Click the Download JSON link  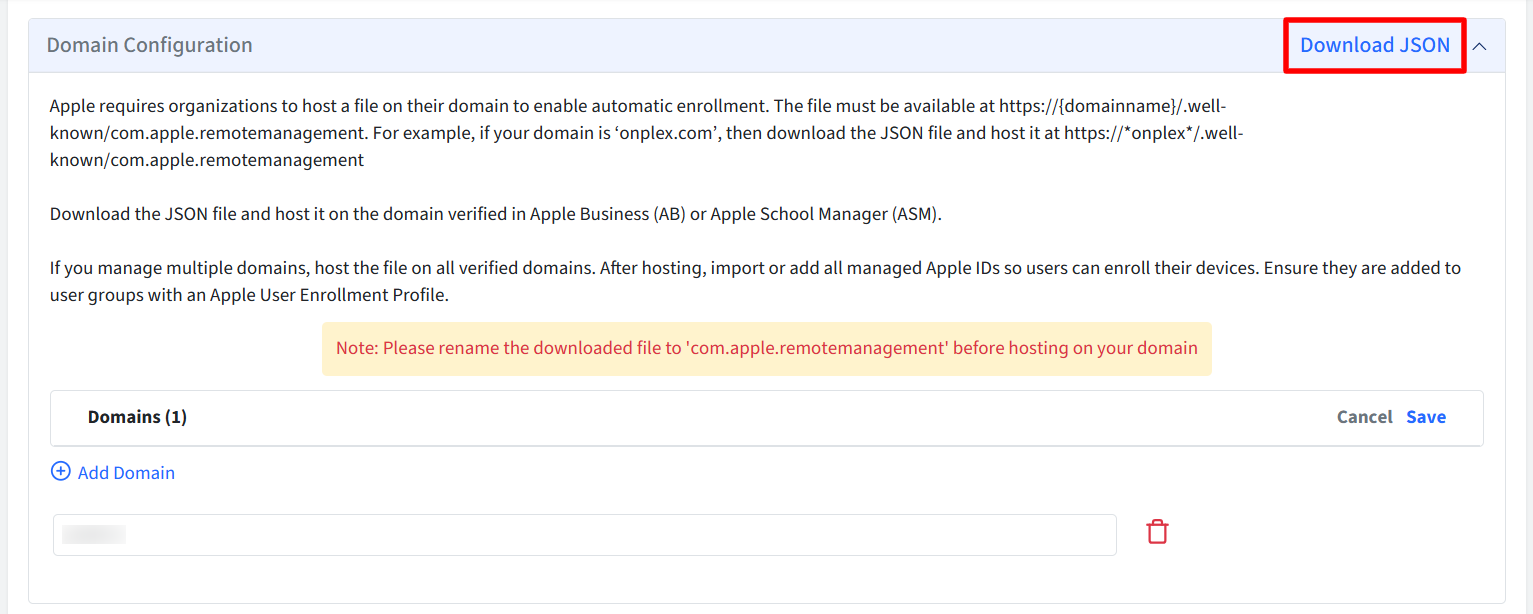(x=1374, y=45)
